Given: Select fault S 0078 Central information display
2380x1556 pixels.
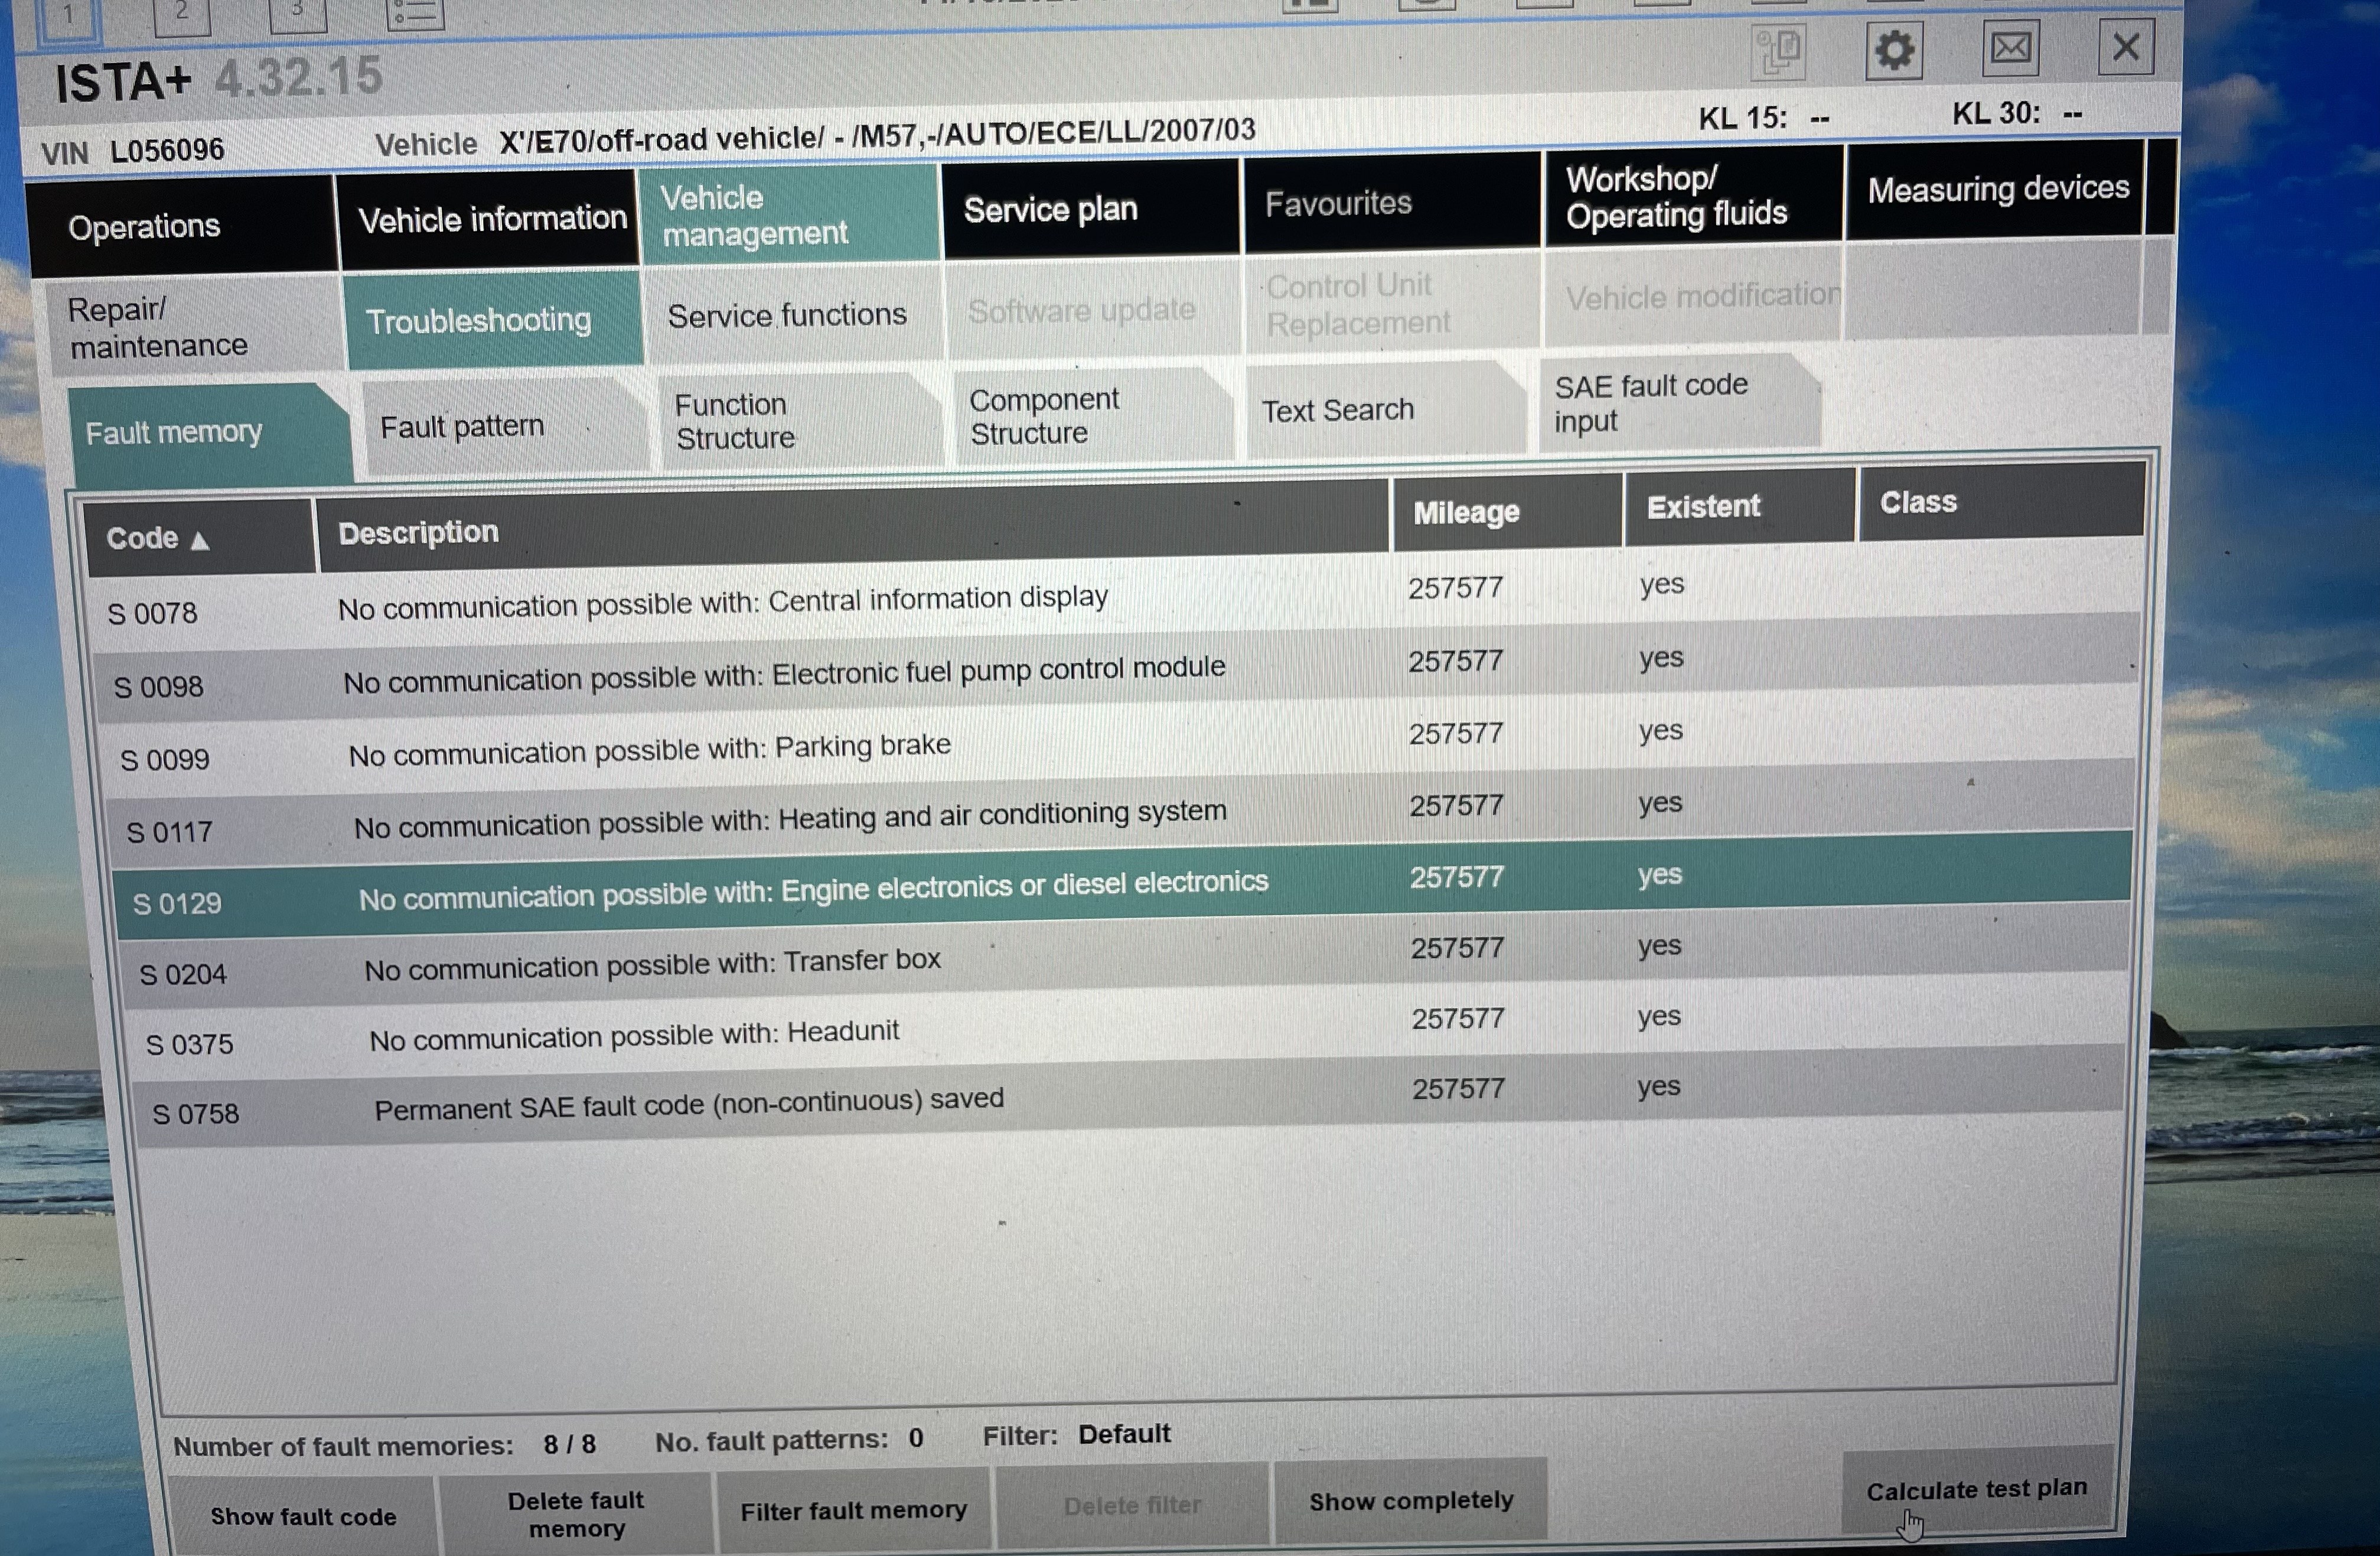Looking at the screenshot, I should (722, 603).
